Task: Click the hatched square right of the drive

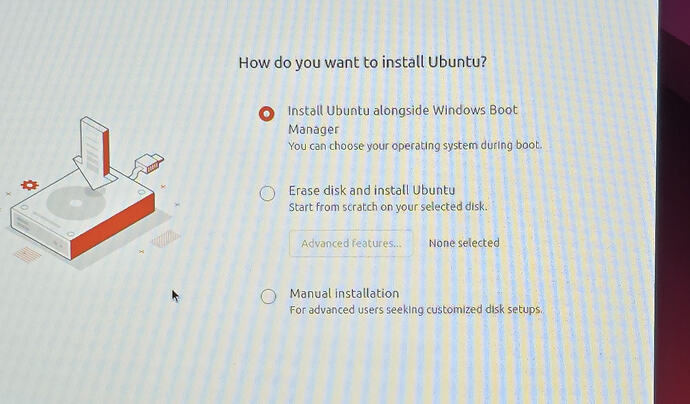Action: (166, 239)
